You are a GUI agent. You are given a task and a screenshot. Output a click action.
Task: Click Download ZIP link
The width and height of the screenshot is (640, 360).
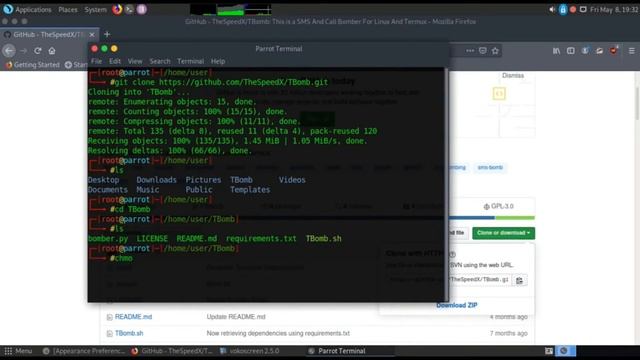457,305
